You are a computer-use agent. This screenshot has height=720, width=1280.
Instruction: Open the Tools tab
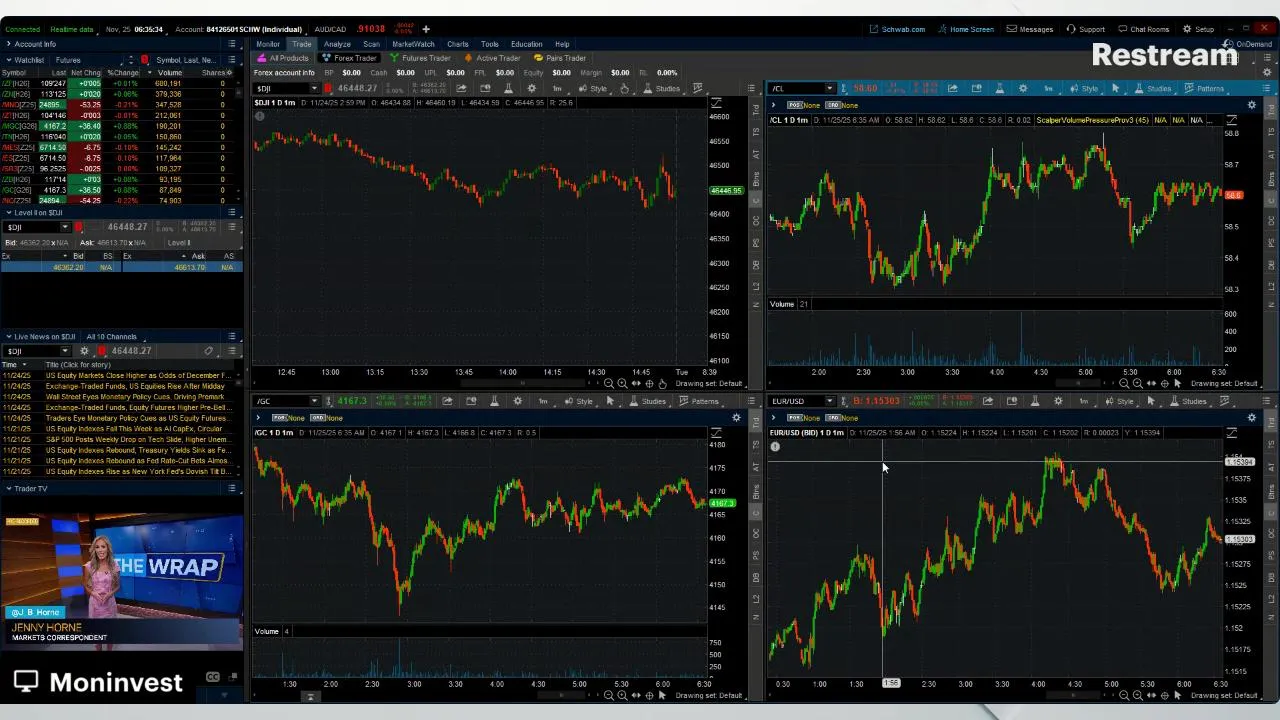click(489, 44)
